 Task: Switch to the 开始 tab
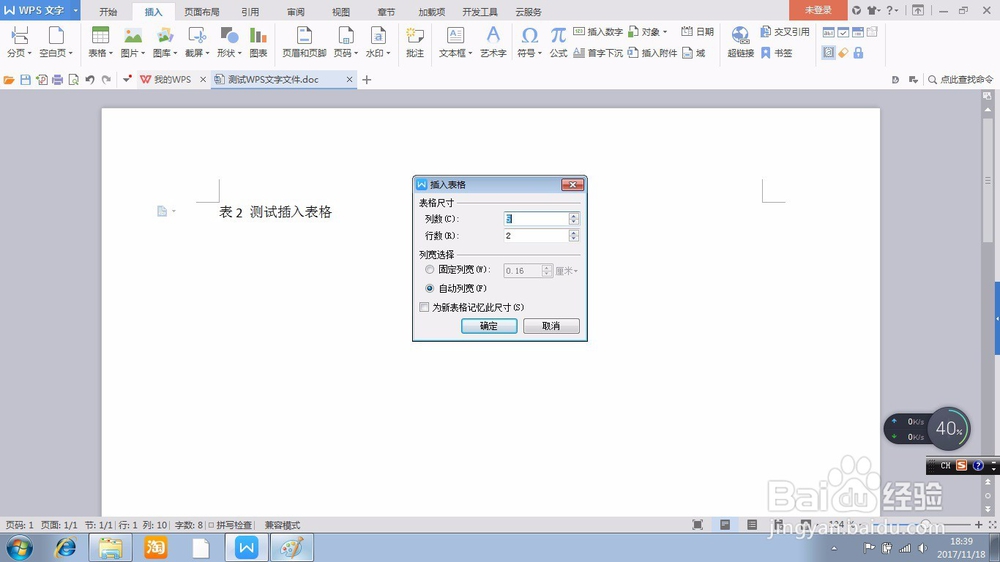tap(108, 11)
